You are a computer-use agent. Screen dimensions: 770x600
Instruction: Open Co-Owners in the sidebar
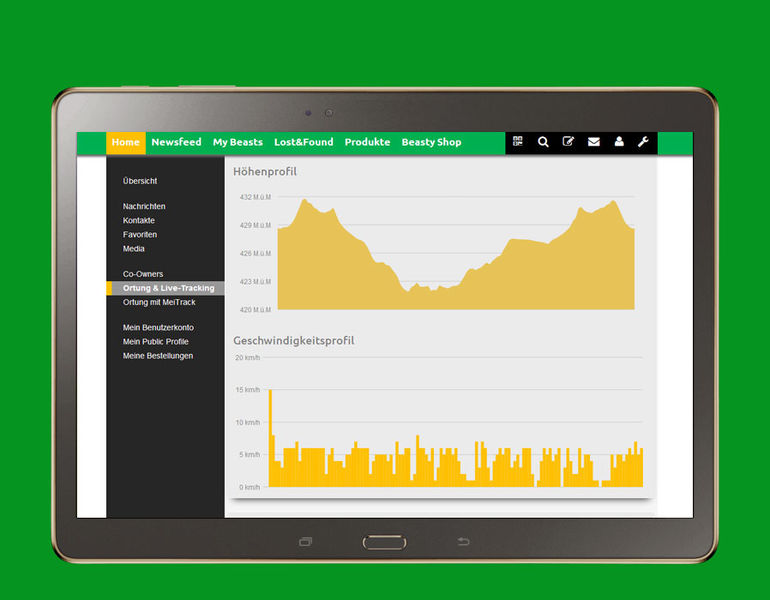point(143,274)
